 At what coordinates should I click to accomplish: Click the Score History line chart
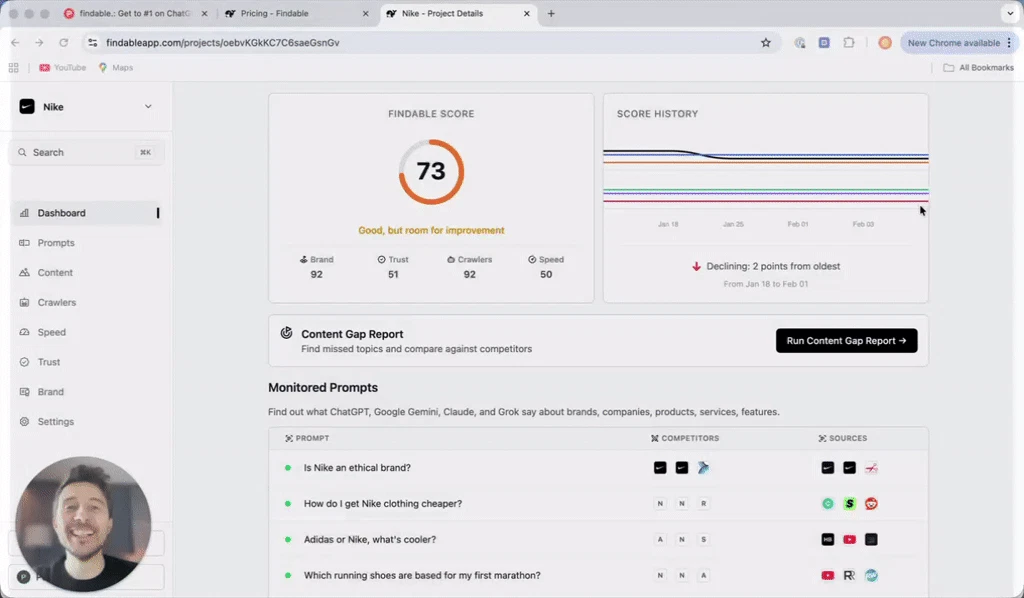click(765, 178)
